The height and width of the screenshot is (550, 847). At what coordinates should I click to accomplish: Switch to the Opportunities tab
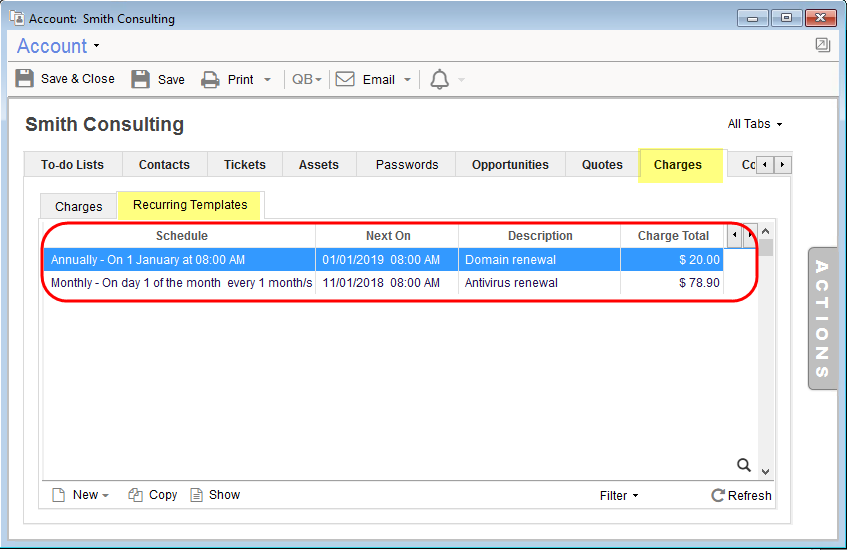(510, 165)
